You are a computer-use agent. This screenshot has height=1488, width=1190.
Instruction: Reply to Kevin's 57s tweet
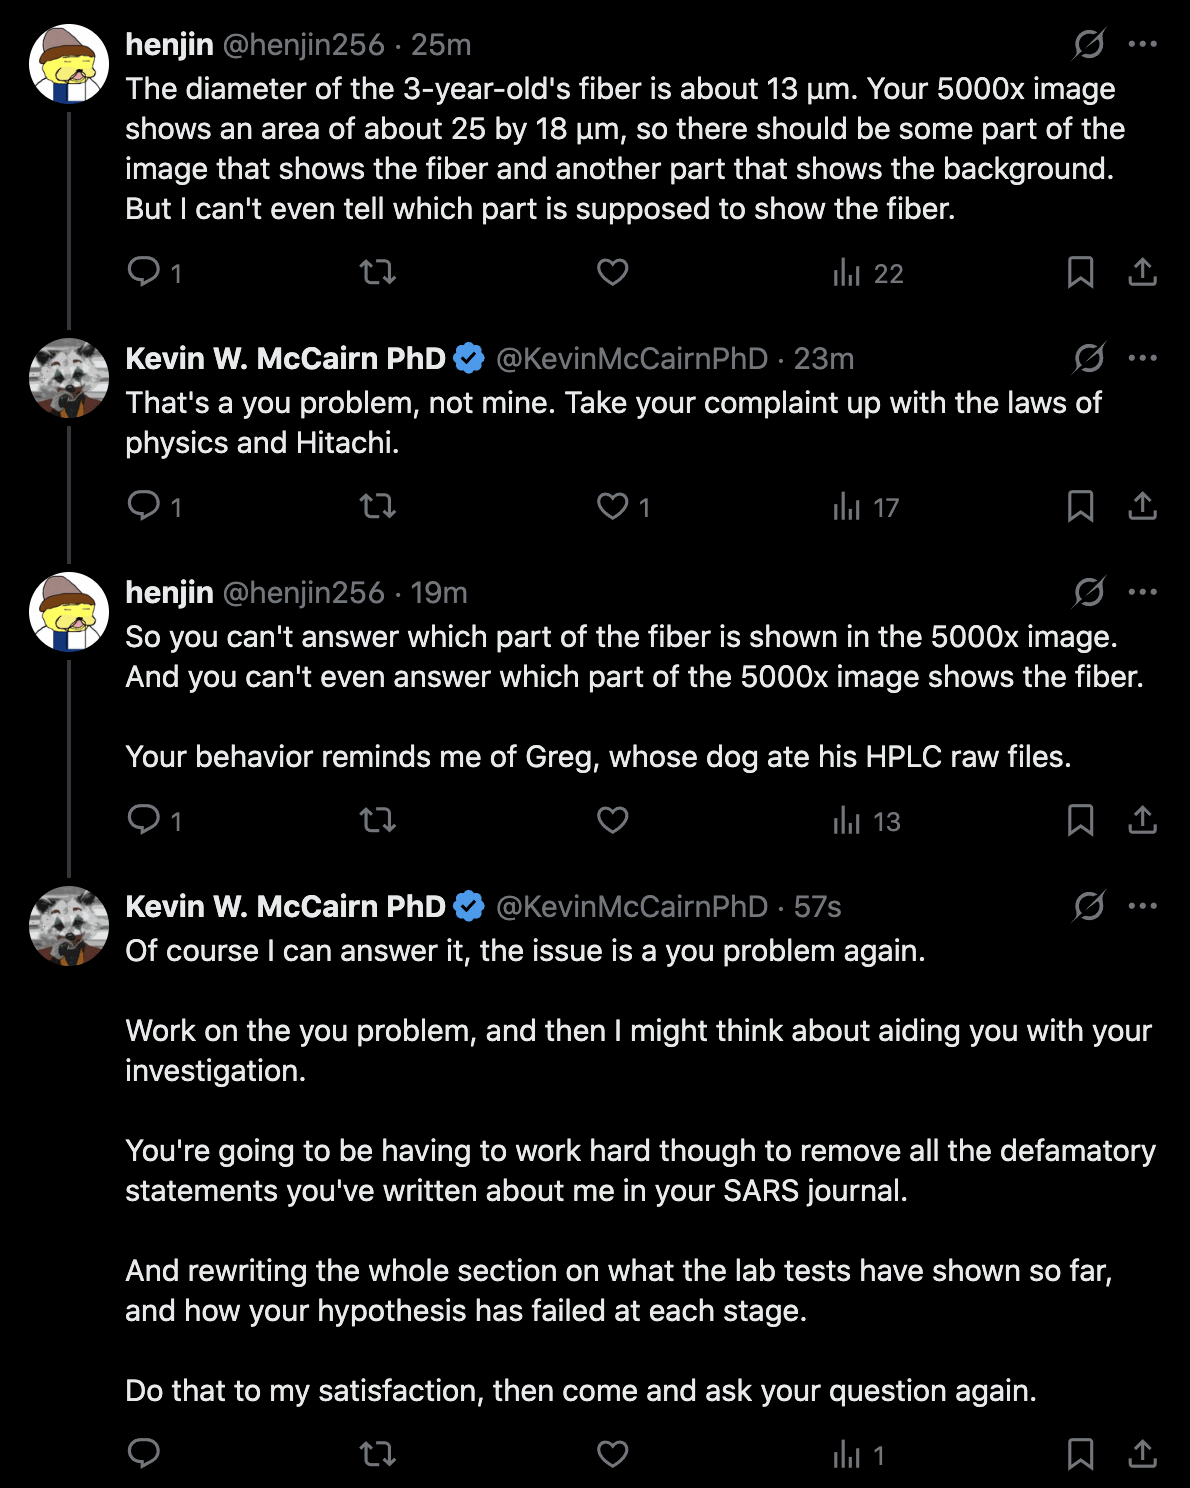coord(144,1454)
